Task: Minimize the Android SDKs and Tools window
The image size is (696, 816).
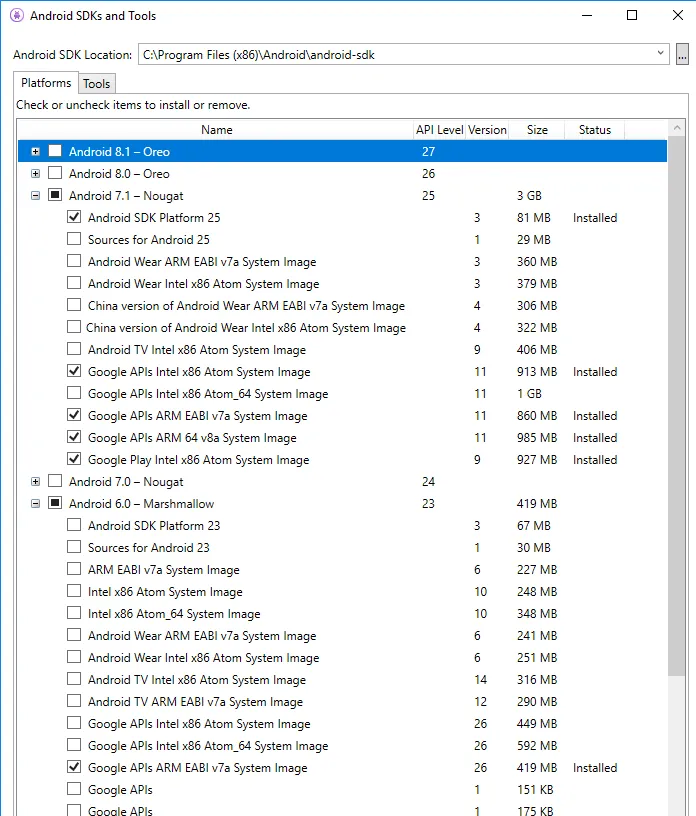Action: pos(587,15)
